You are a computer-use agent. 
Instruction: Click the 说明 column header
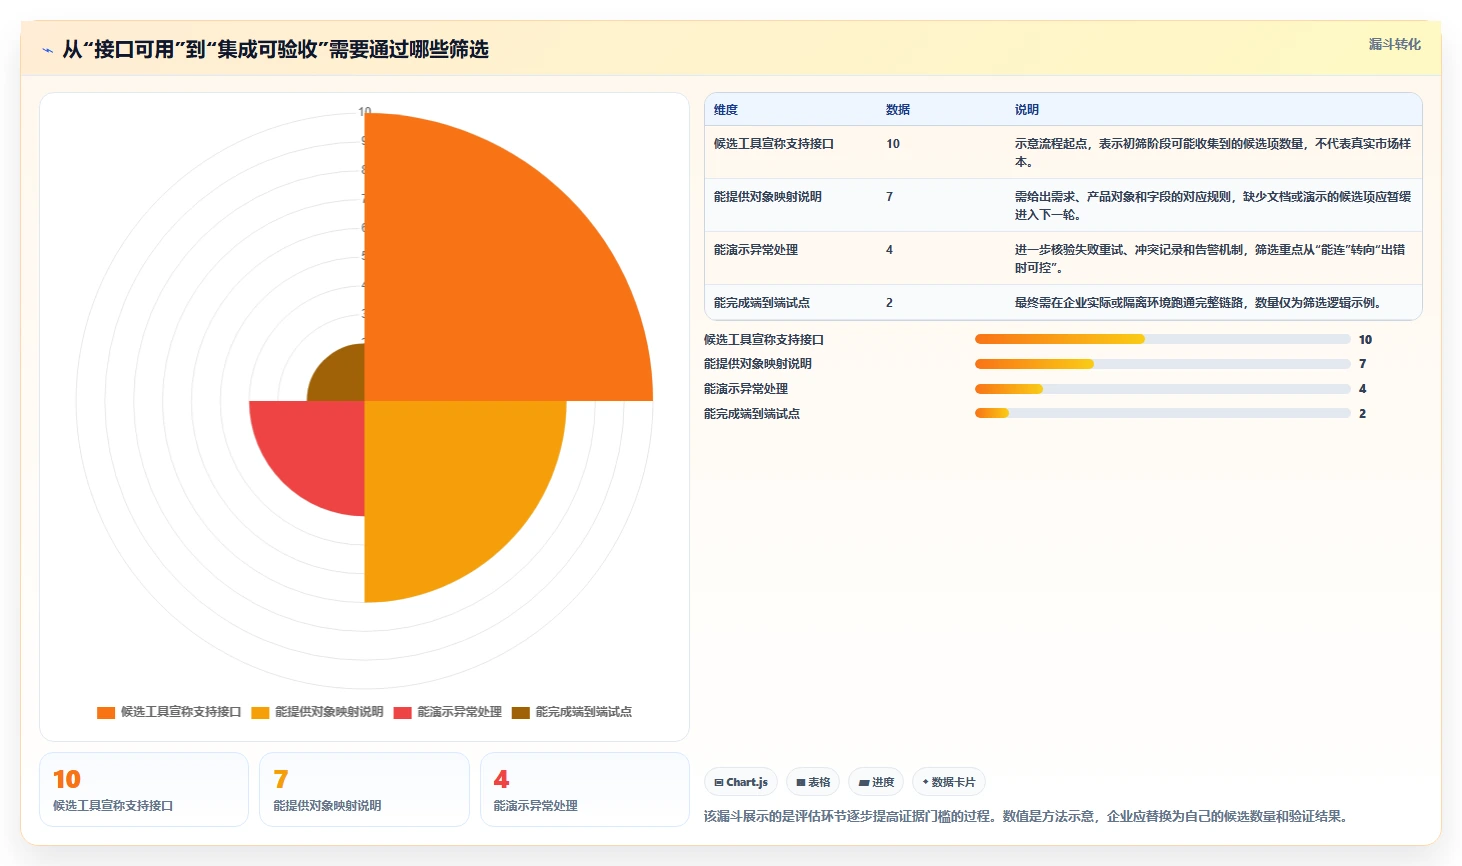(x=1027, y=110)
